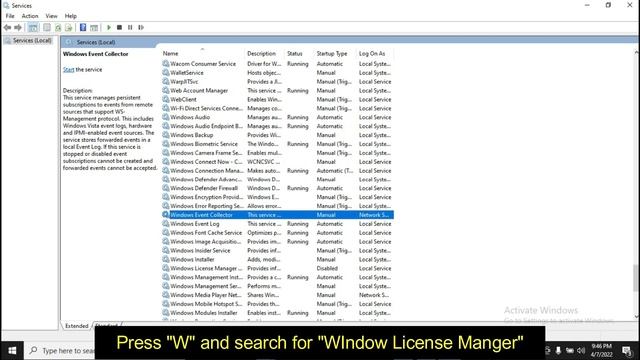This screenshot has width=640, height=360.
Task: Select the Windows Biometric Service row
Action: pyautogui.click(x=278, y=144)
